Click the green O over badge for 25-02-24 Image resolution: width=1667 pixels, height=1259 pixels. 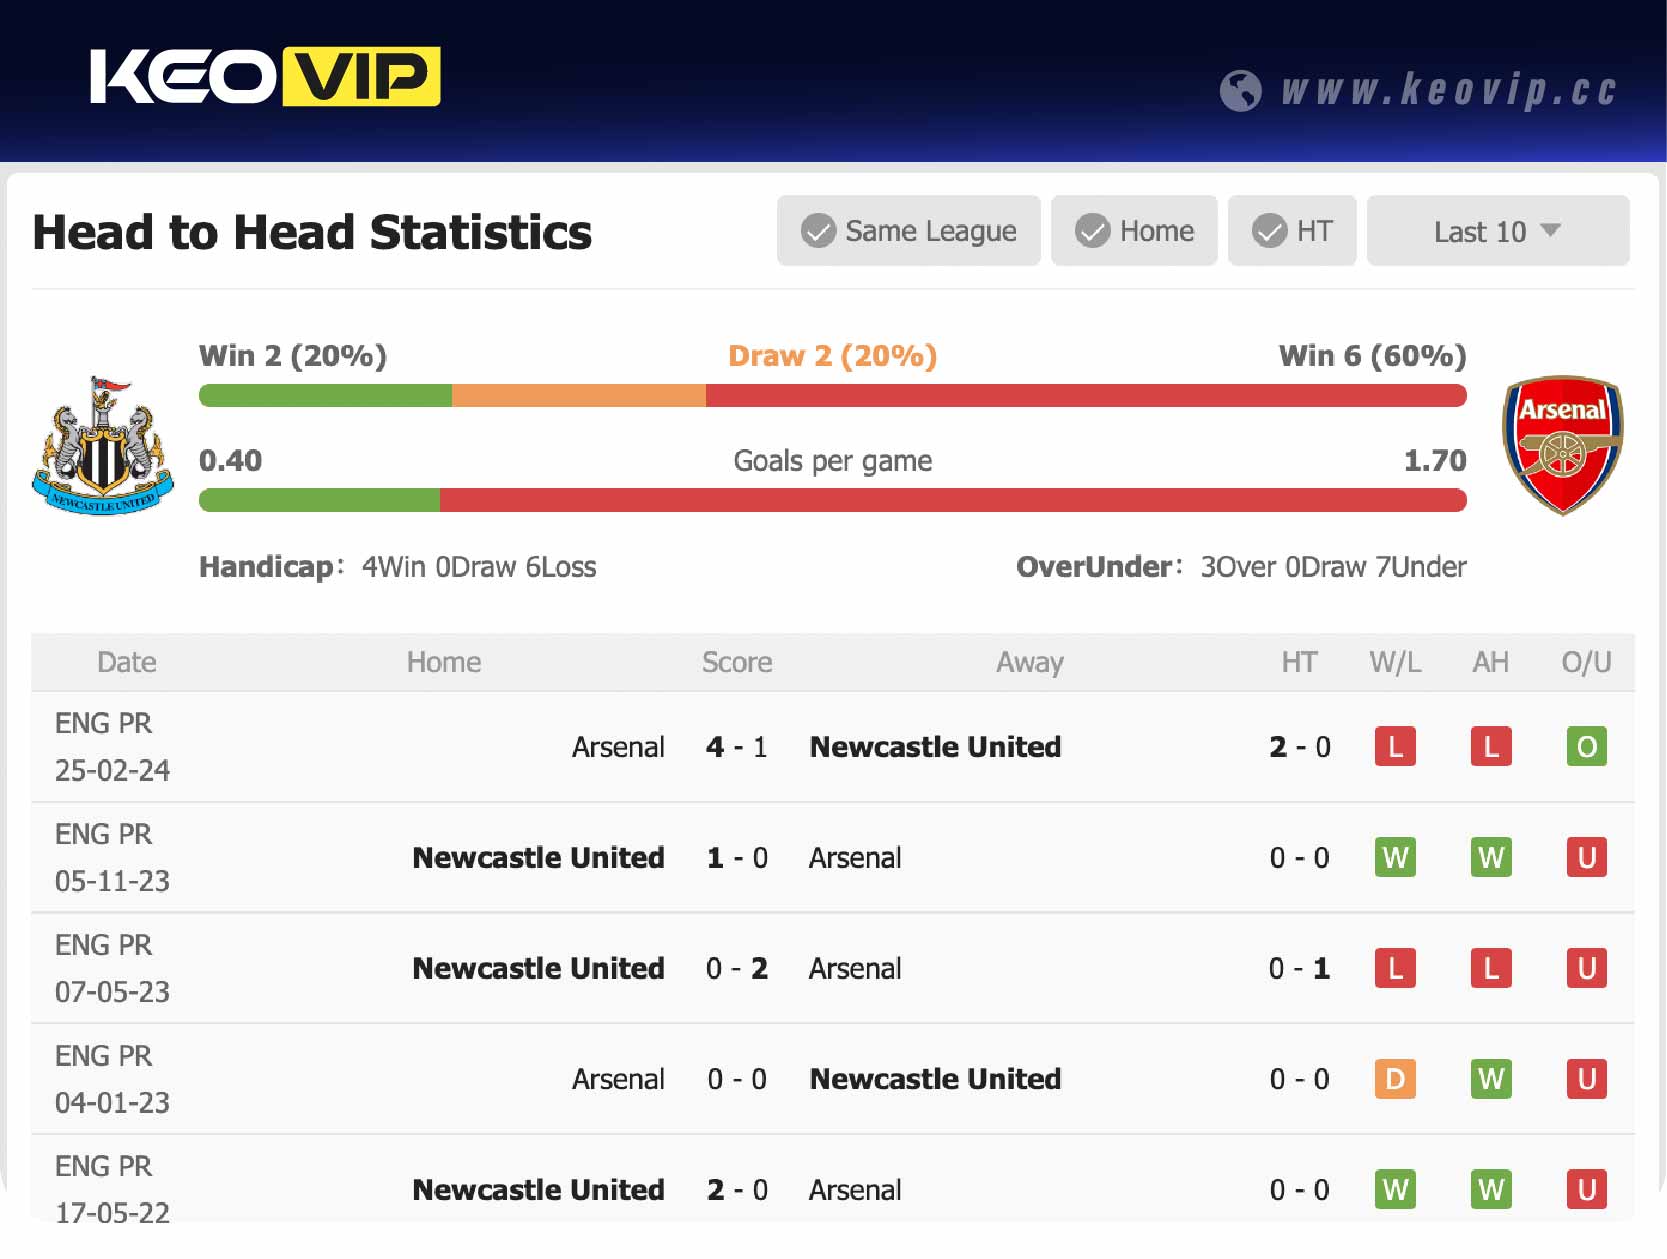click(x=1587, y=746)
